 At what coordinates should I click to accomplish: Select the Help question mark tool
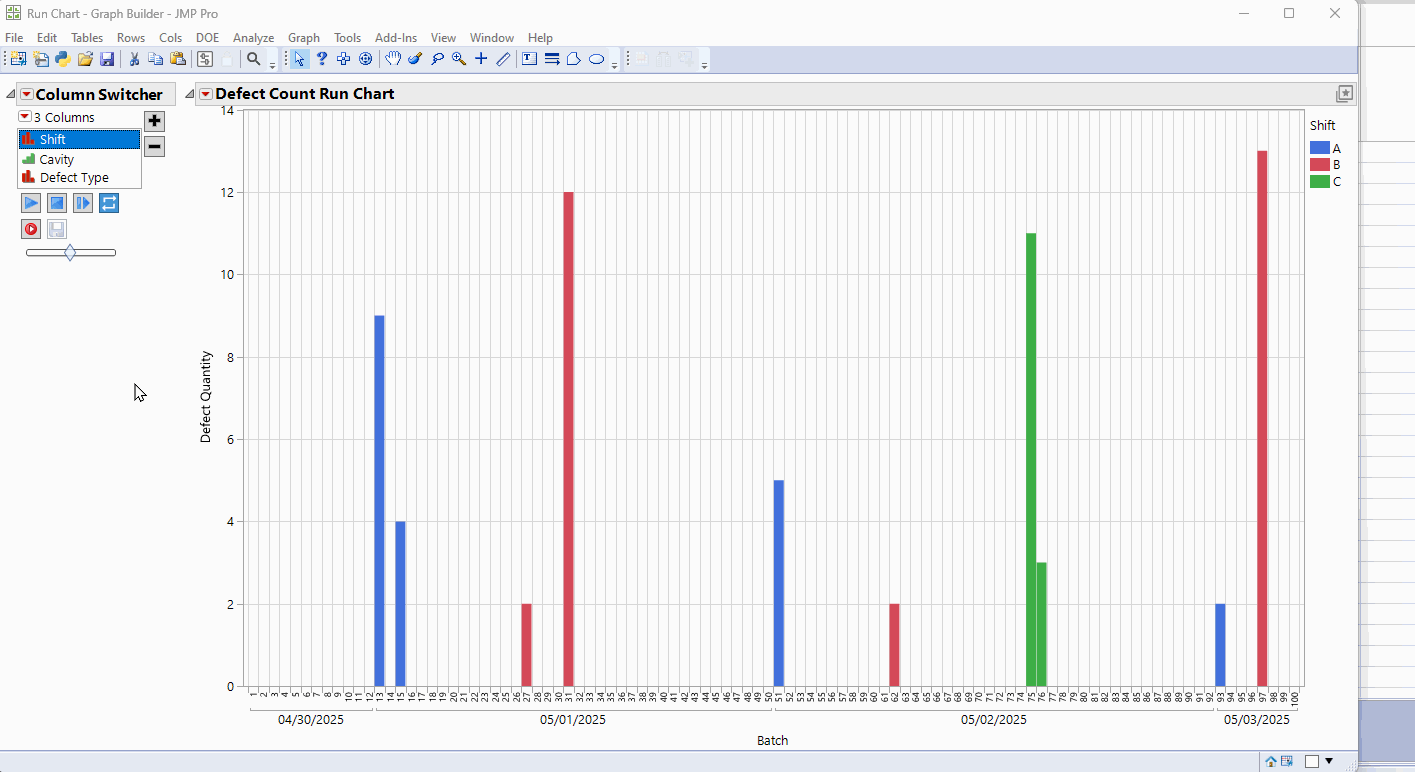pyautogui.click(x=321, y=59)
